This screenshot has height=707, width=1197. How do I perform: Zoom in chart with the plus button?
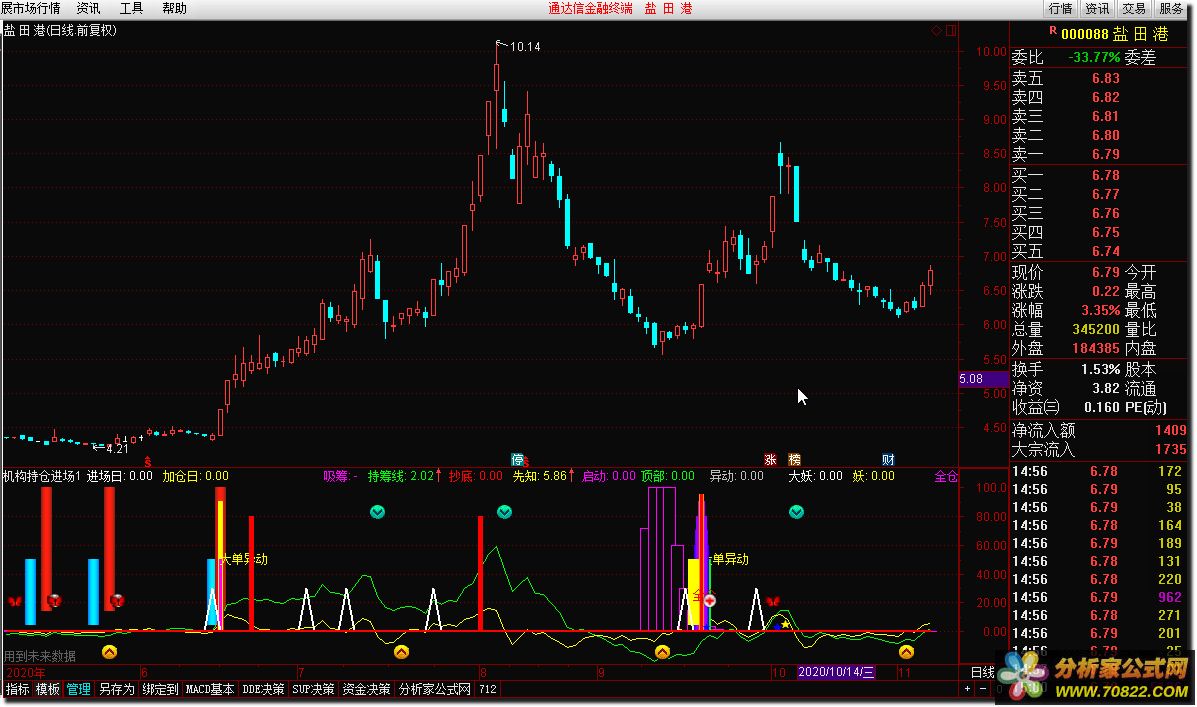967,689
